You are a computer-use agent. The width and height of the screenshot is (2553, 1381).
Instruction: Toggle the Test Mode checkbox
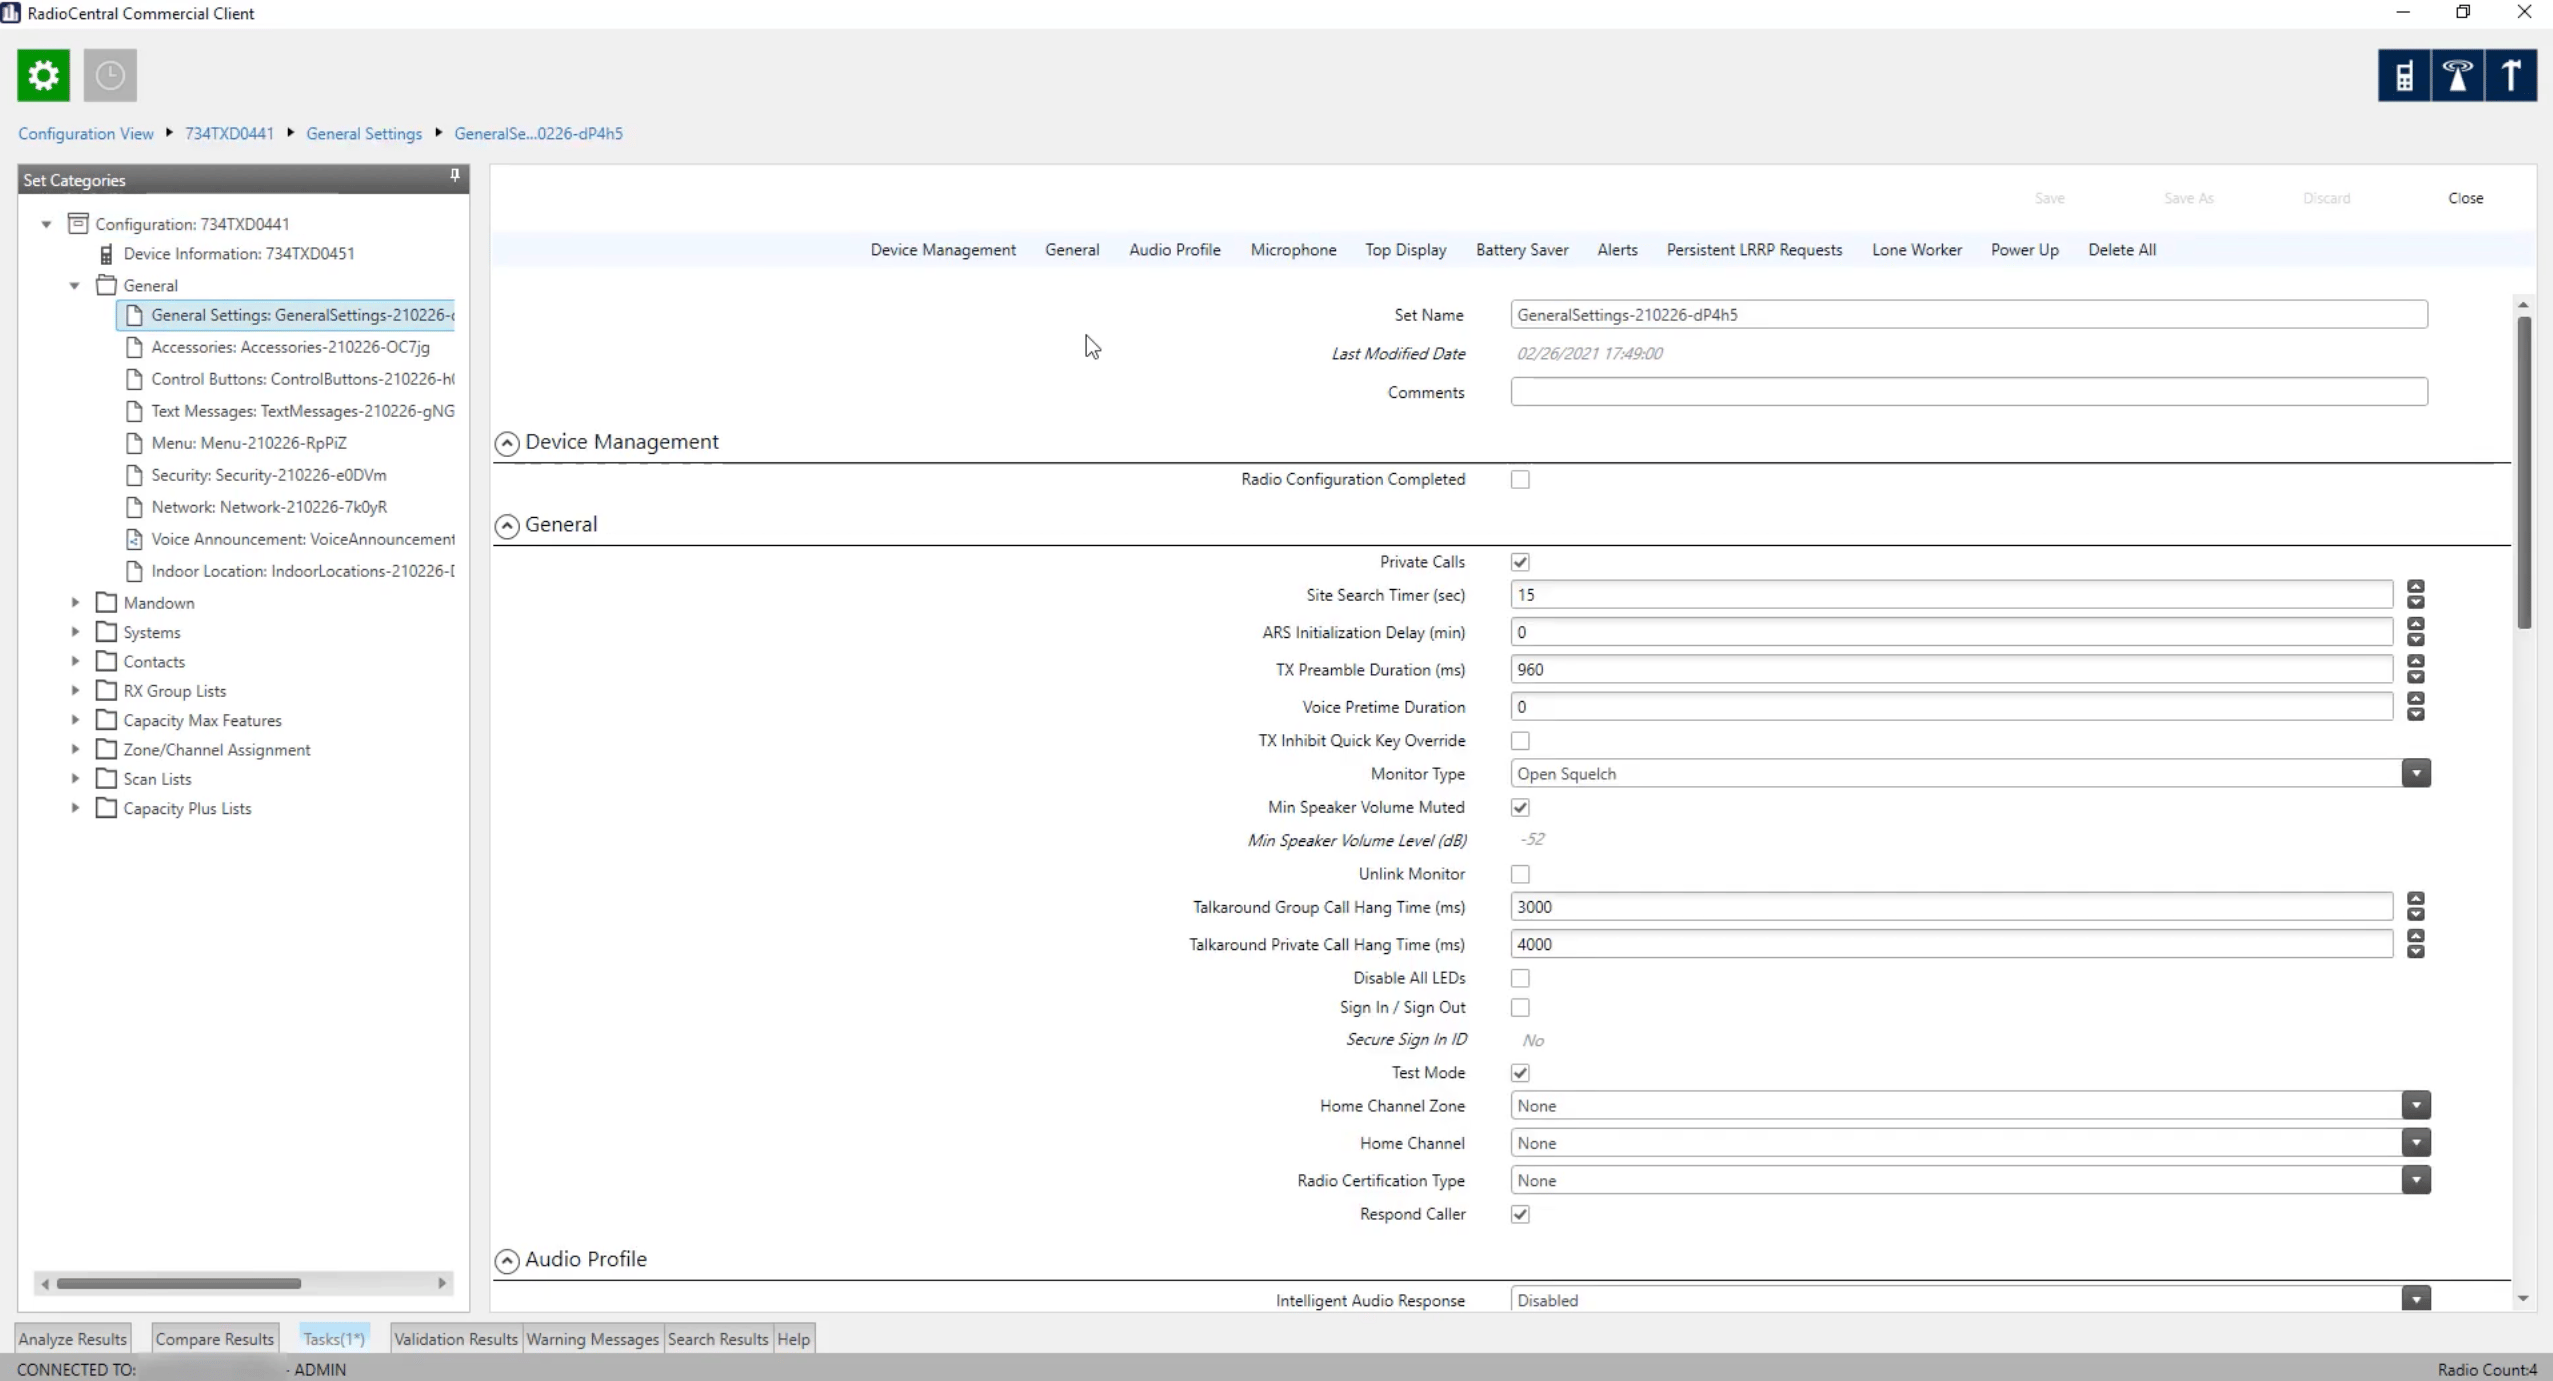tap(1520, 1073)
